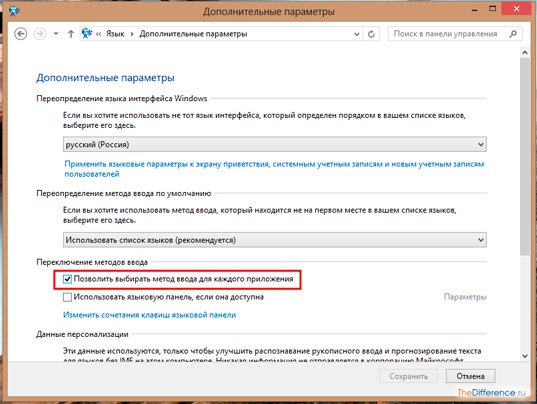
Task: Click the search magnifier icon
Action: coord(513,34)
